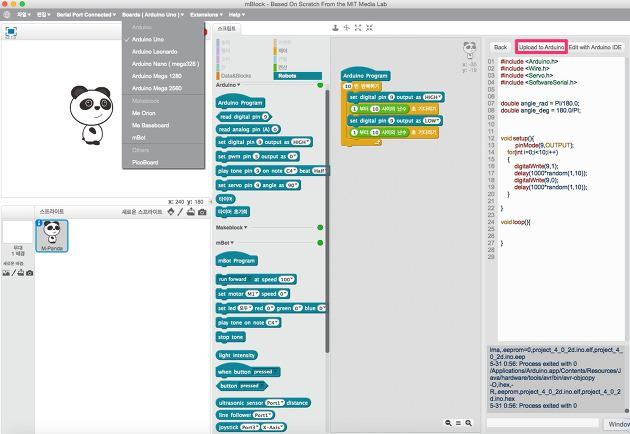Toggle the Arduino extension green indicator
Screen dimensions: 630x434
[320, 85]
